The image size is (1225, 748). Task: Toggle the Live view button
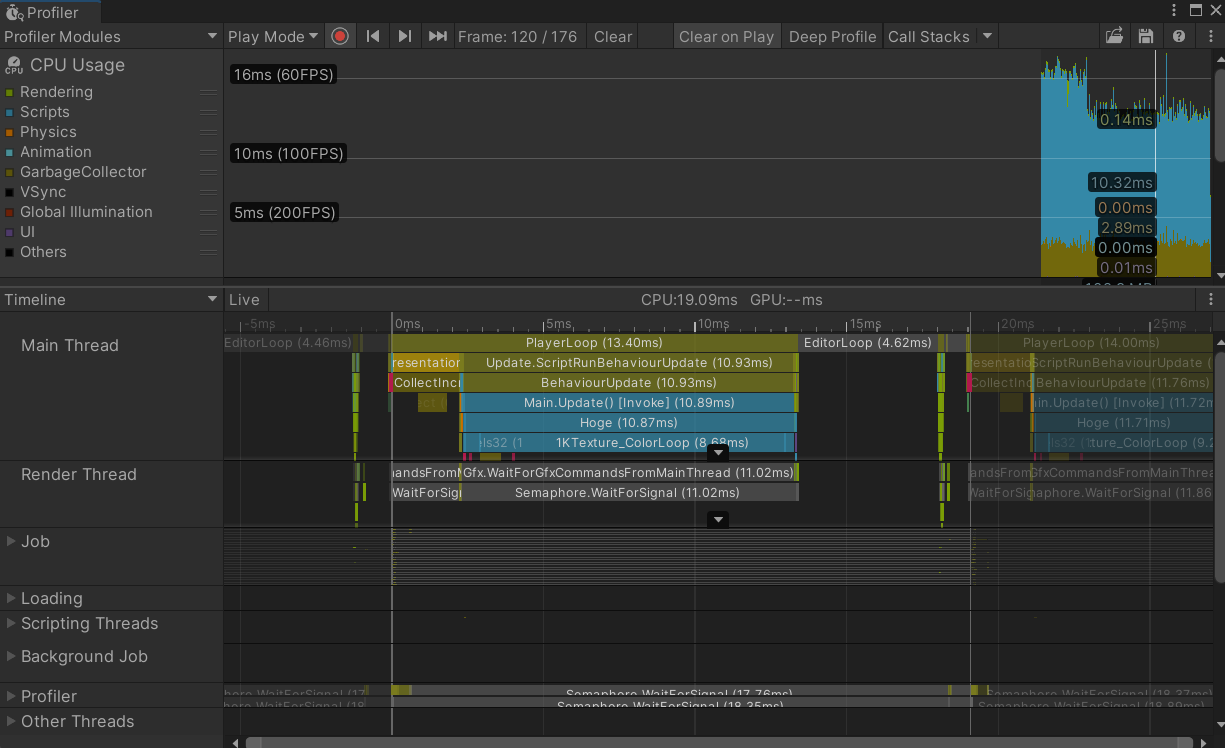tap(244, 299)
